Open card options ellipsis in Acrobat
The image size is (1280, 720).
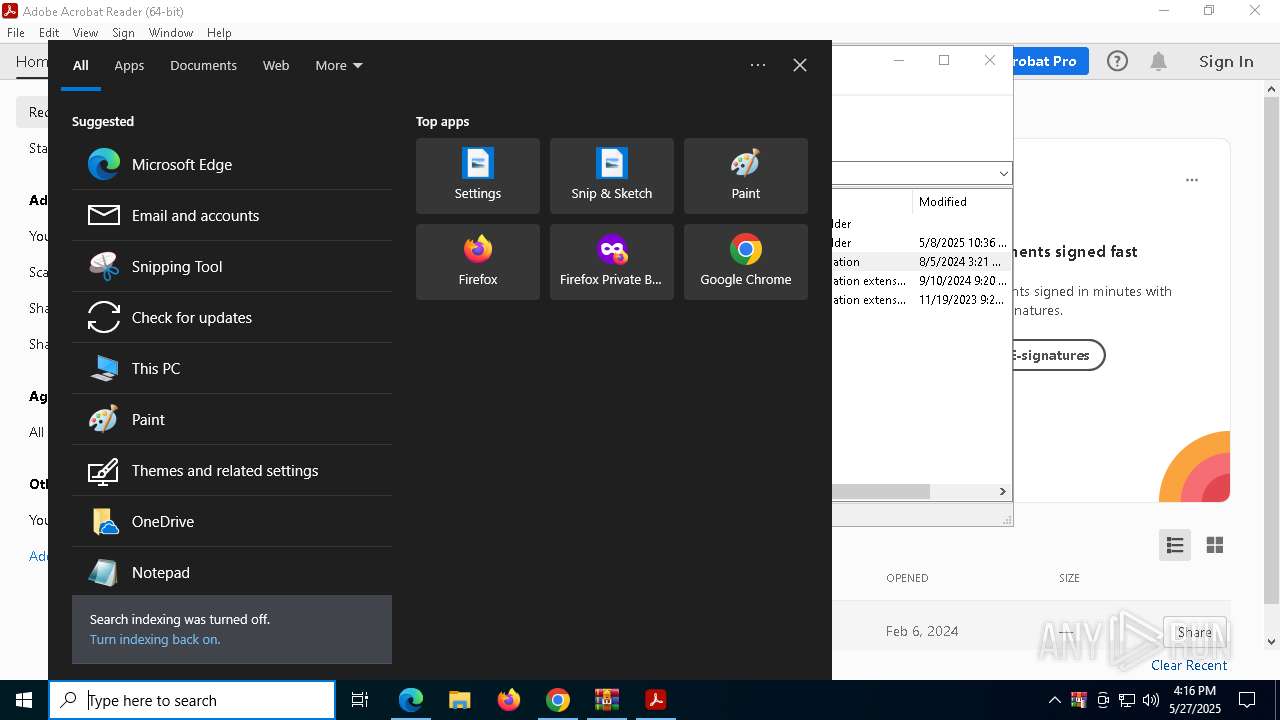1192,180
